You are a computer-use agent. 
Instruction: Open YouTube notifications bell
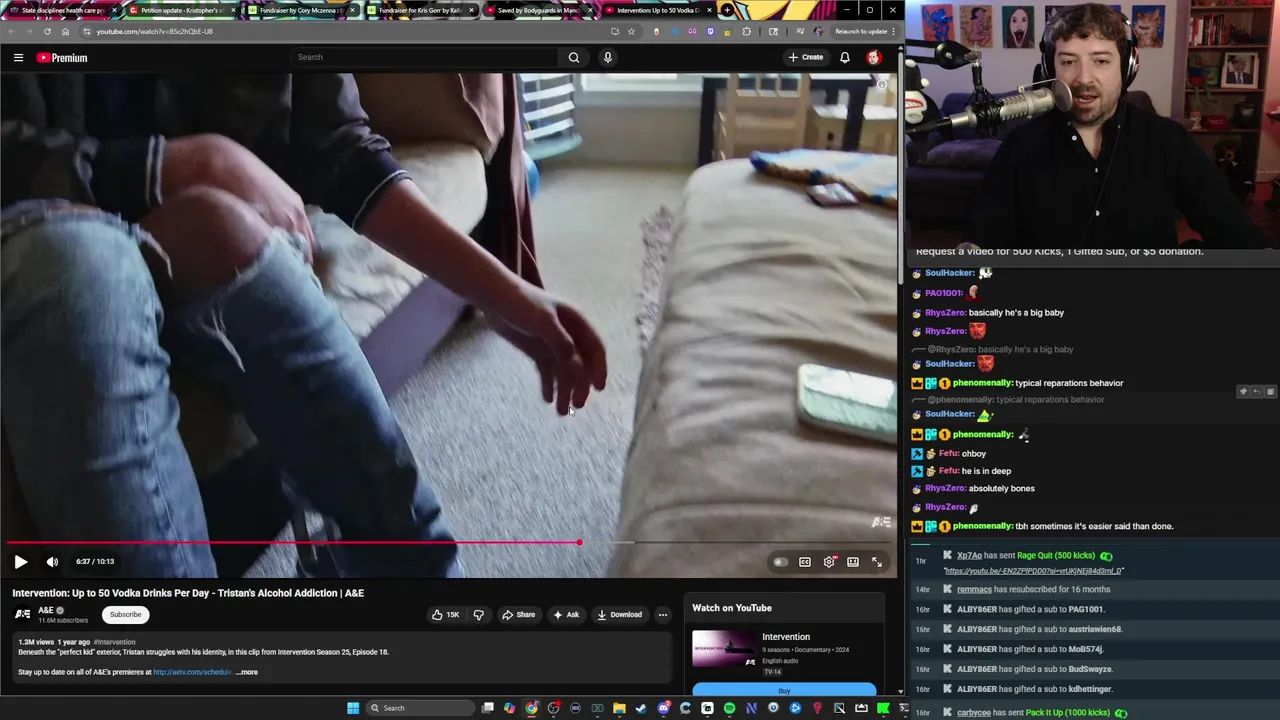pos(845,57)
